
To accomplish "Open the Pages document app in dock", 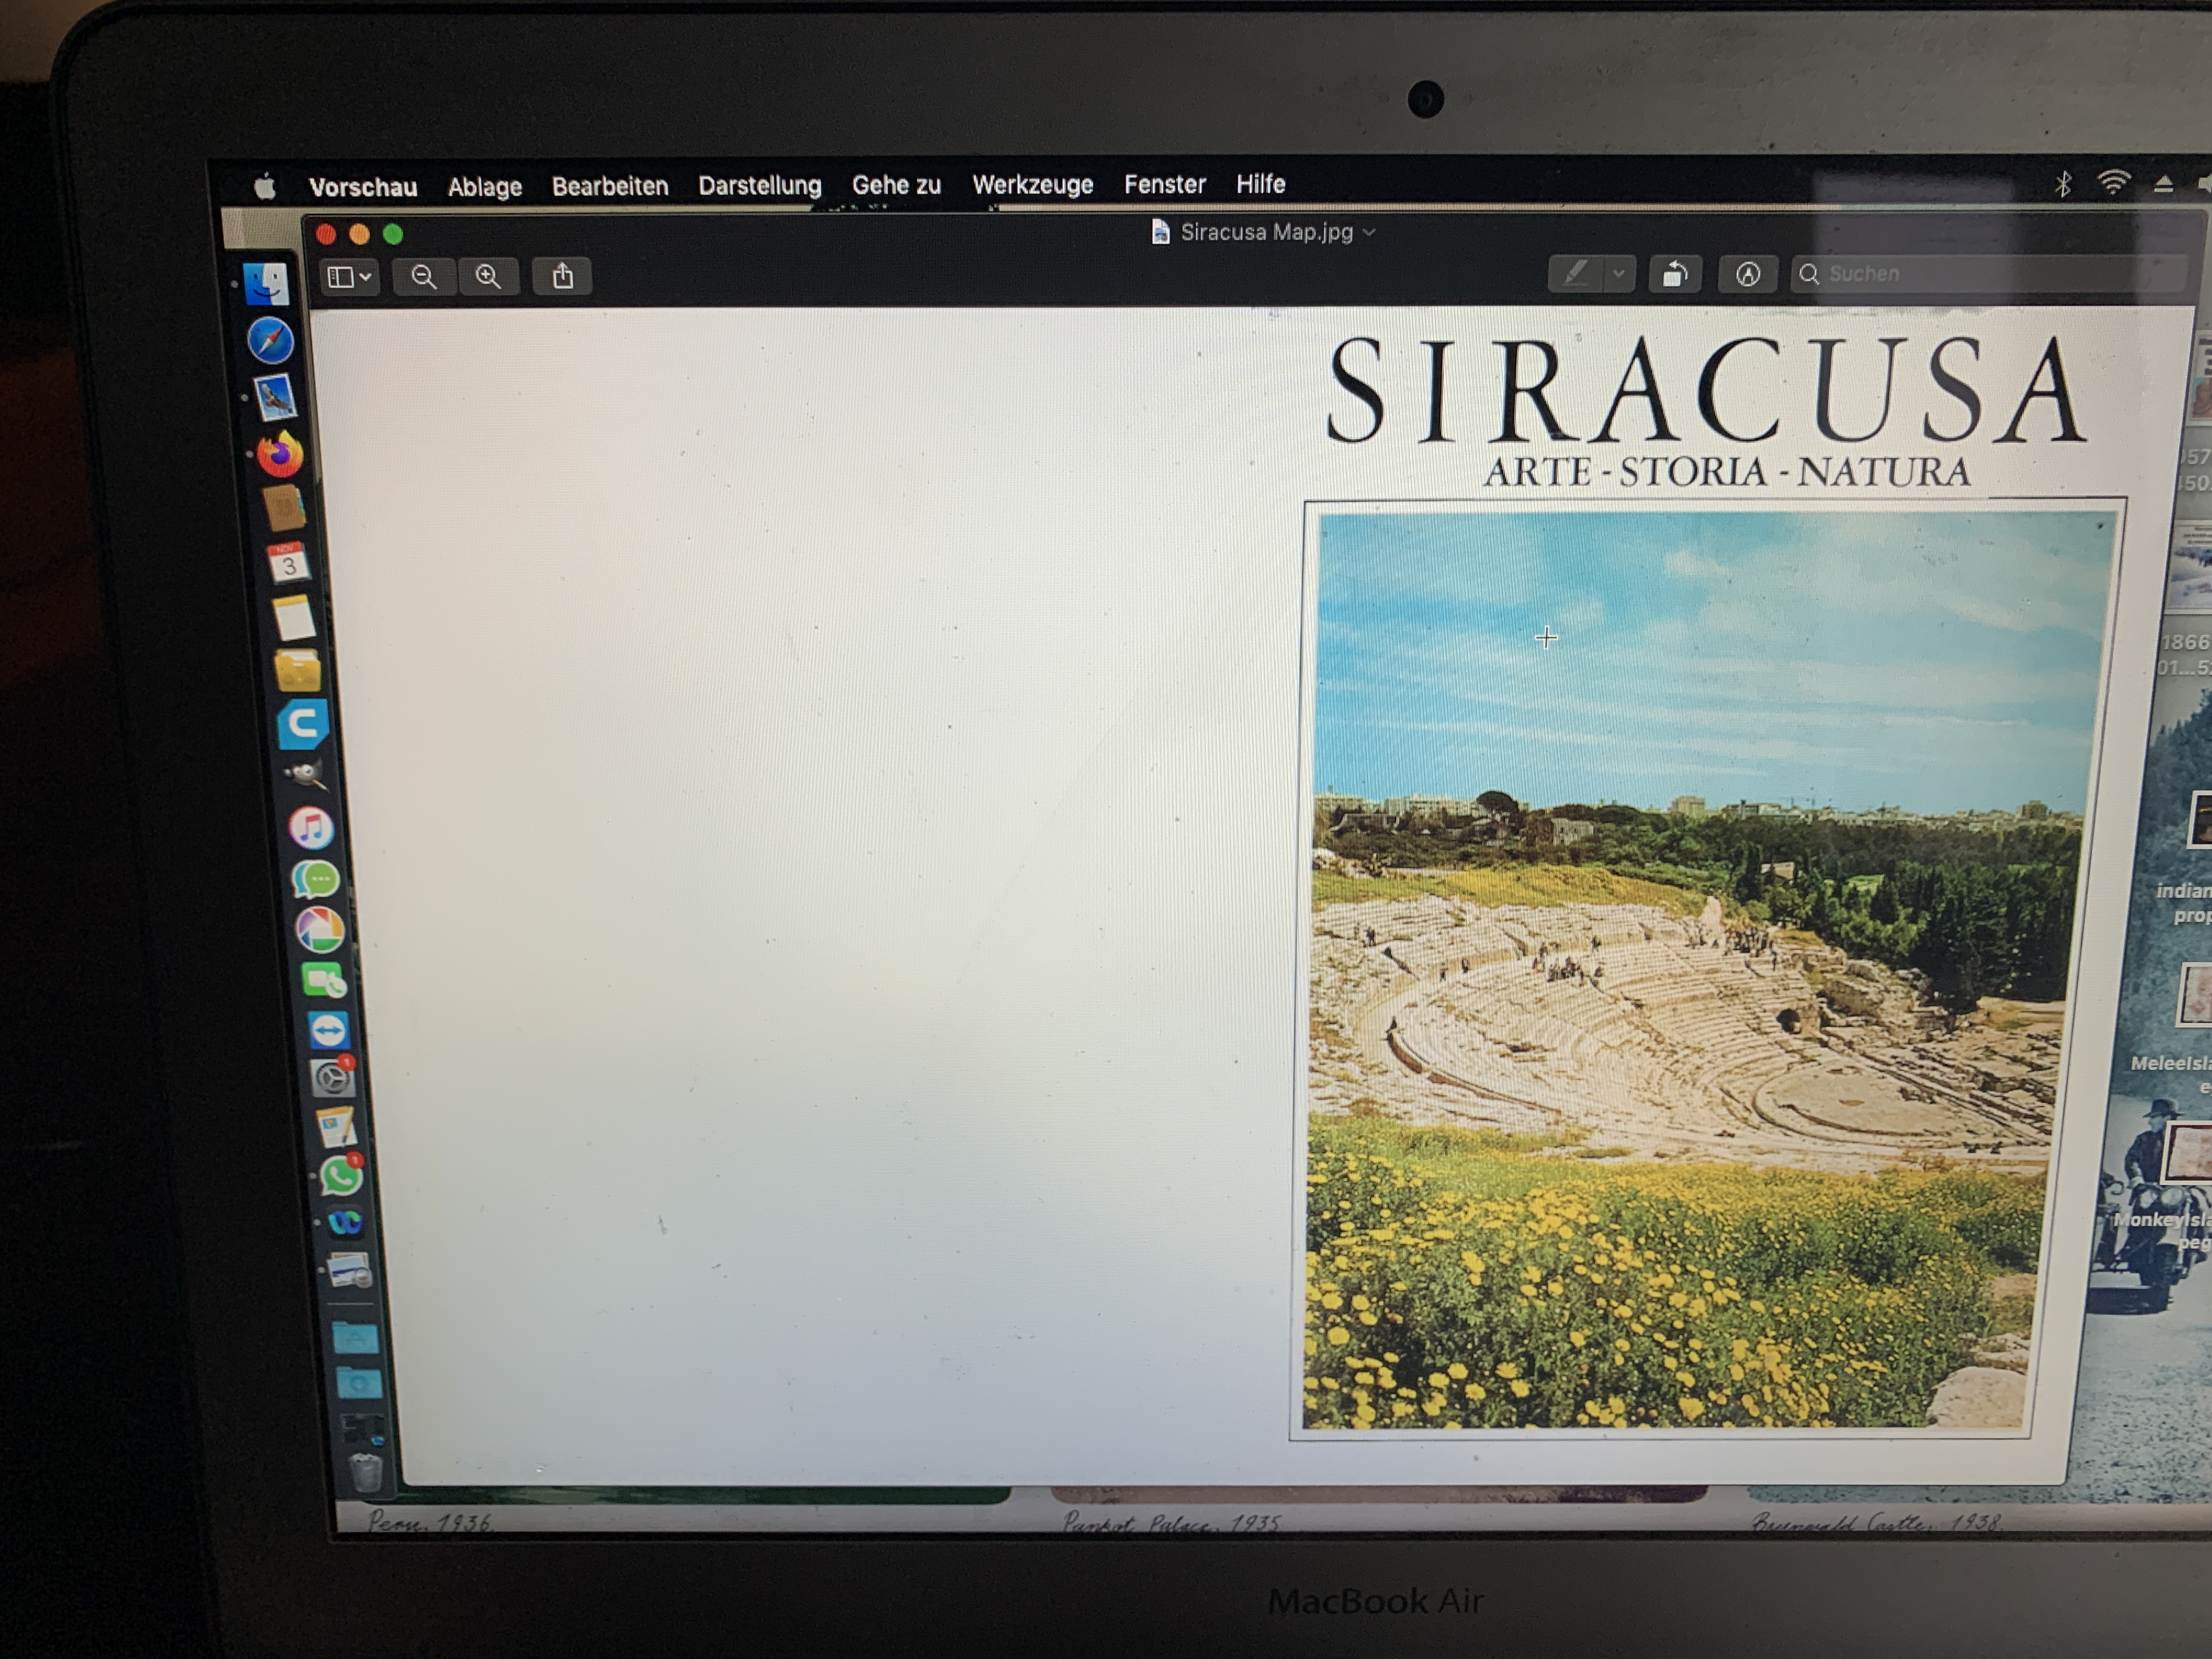I will (337, 1127).
